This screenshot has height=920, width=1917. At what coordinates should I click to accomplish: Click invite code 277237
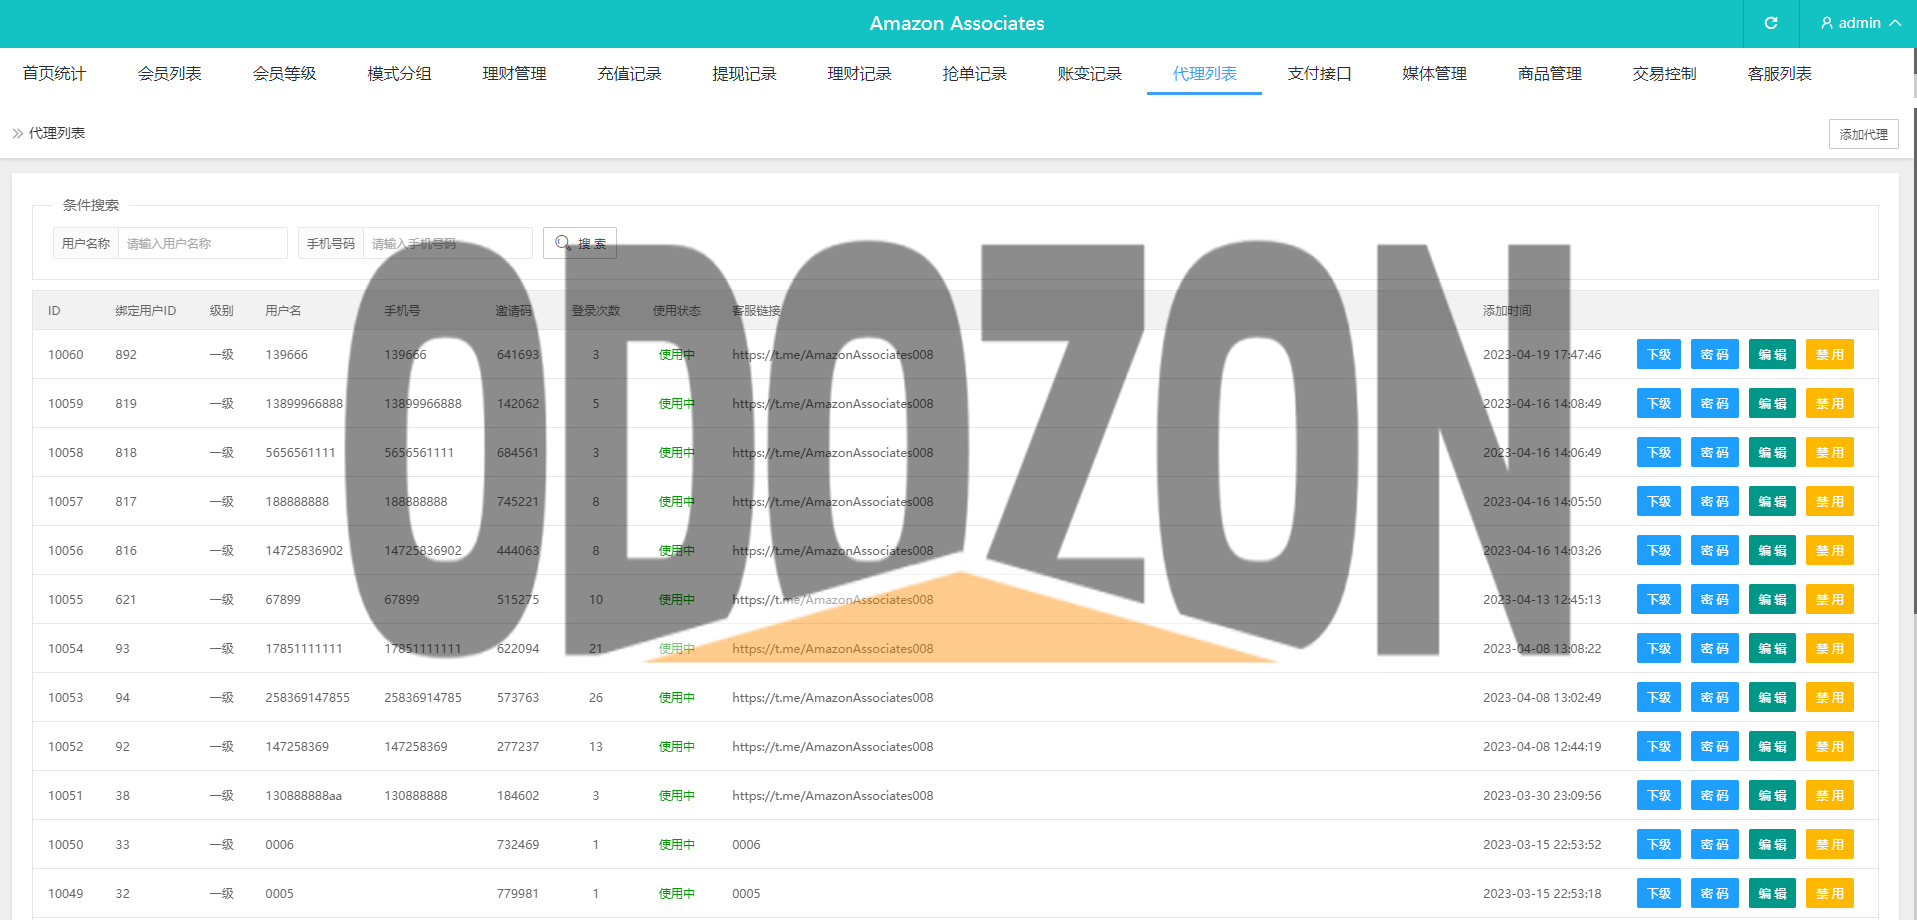click(x=518, y=747)
